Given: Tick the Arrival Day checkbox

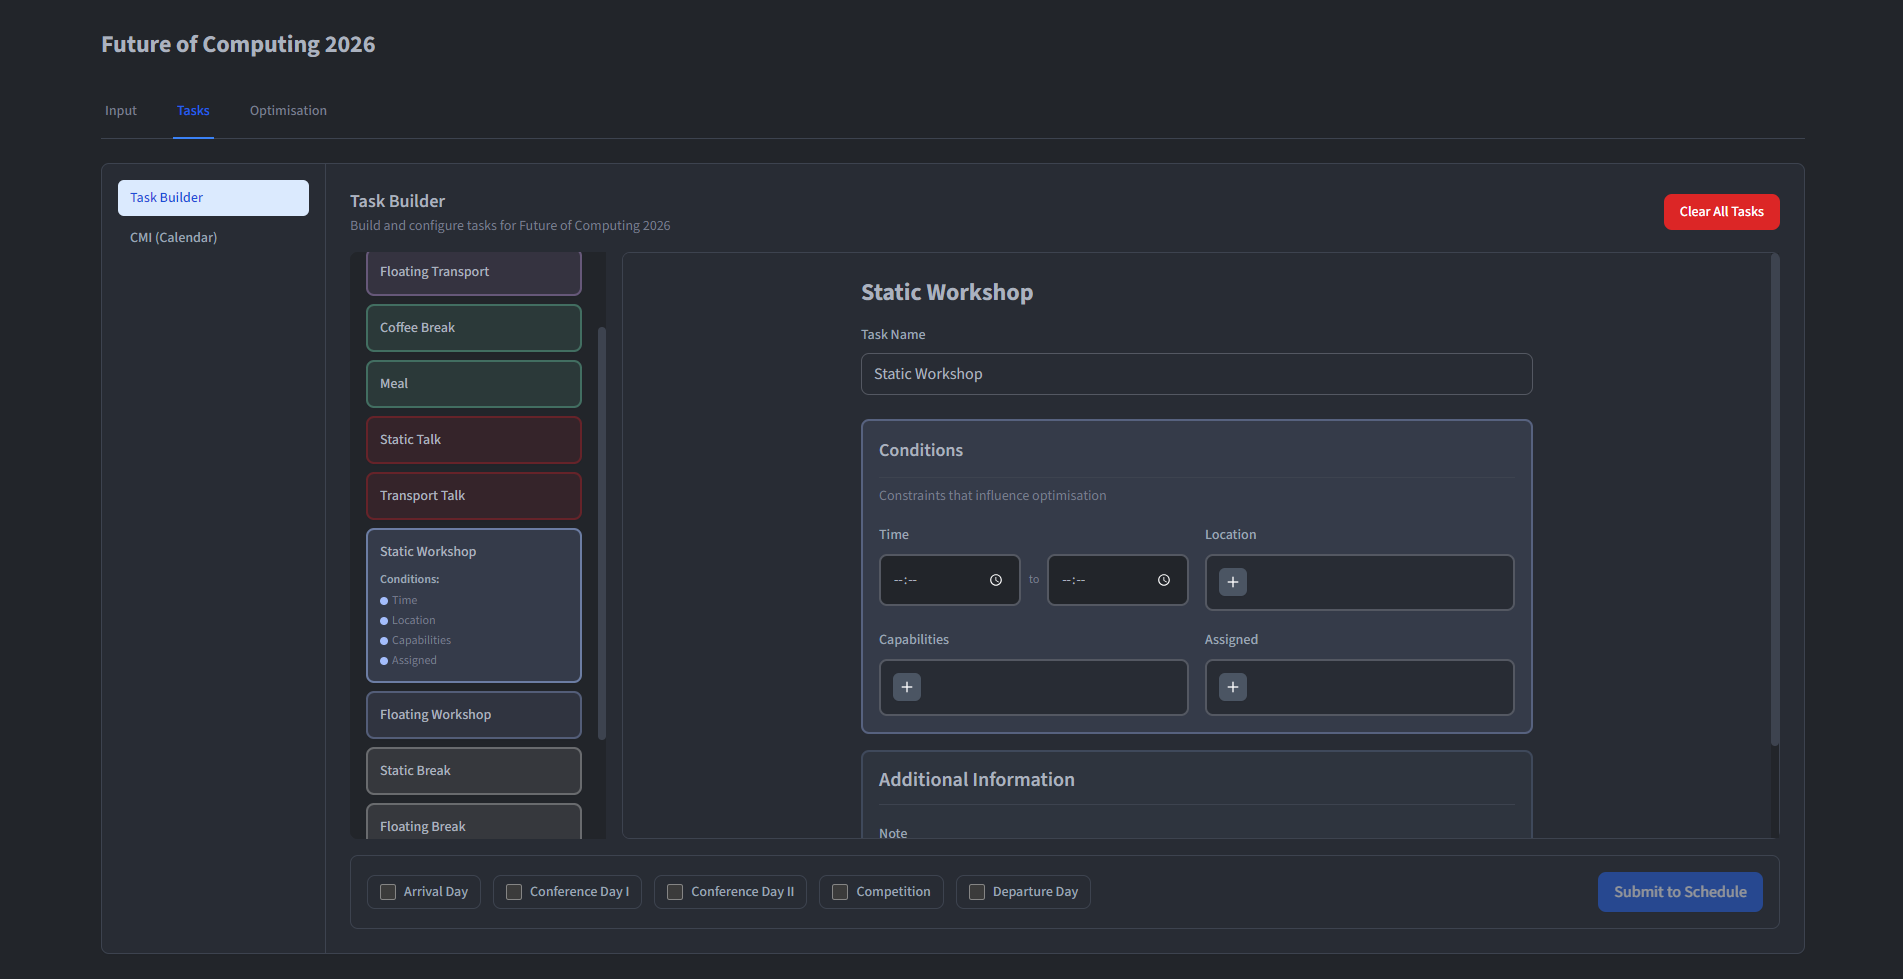Looking at the screenshot, I should coord(388,892).
